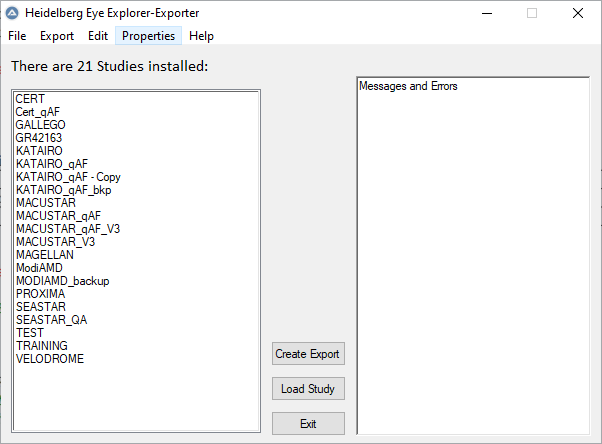
Task: Click the Exit button
Action: coord(308,424)
